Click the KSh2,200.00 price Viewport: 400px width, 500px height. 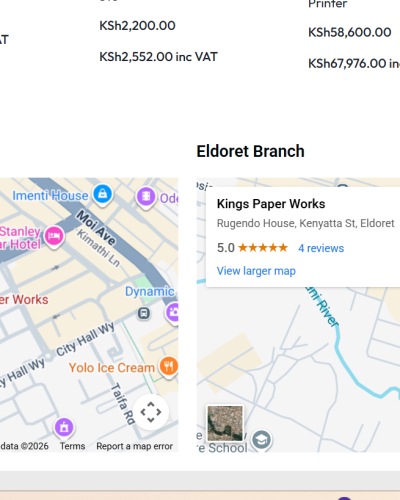click(x=137, y=26)
